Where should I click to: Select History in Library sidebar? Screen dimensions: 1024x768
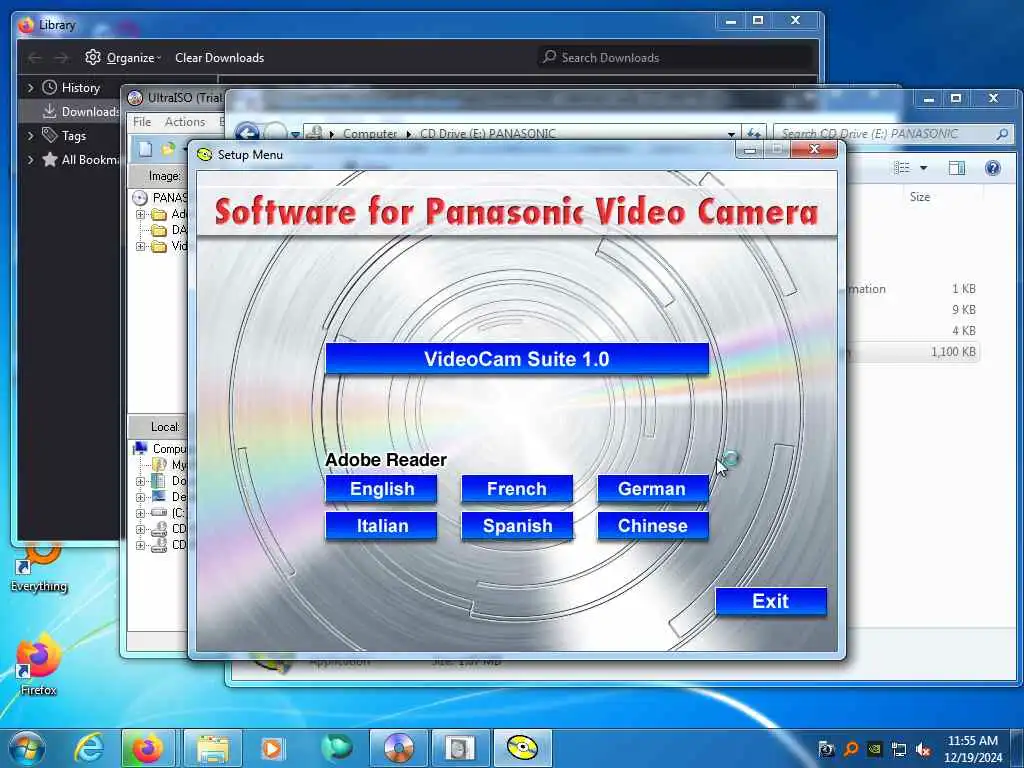(80, 88)
